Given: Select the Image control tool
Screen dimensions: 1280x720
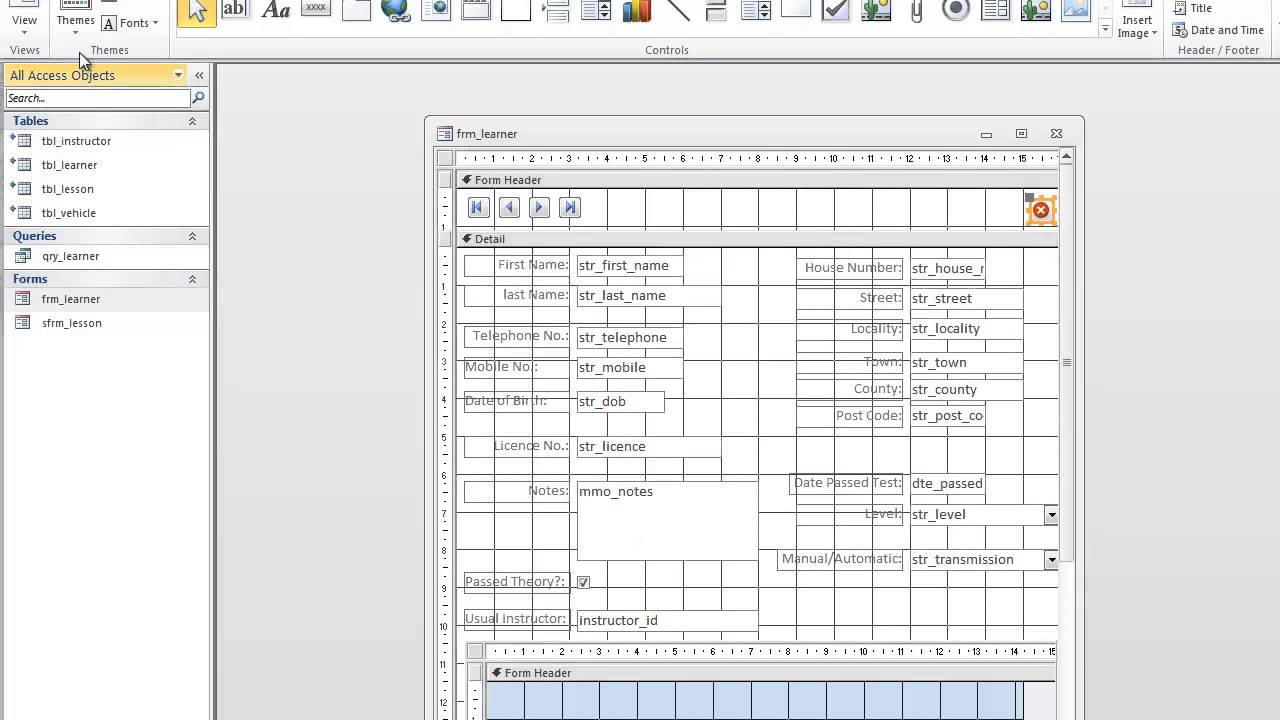Looking at the screenshot, I should (1076, 10).
